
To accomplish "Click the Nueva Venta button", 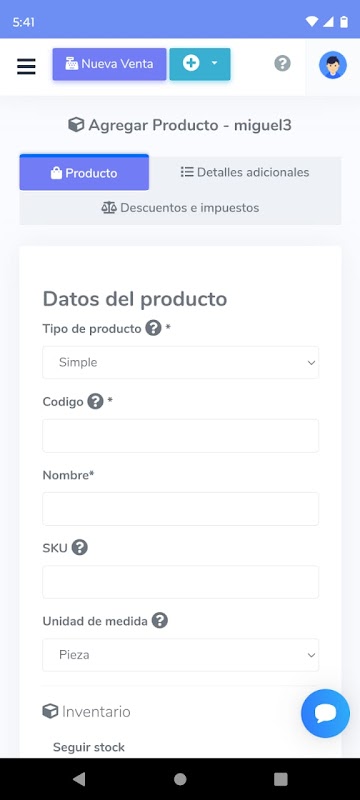I will tap(109, 64).
